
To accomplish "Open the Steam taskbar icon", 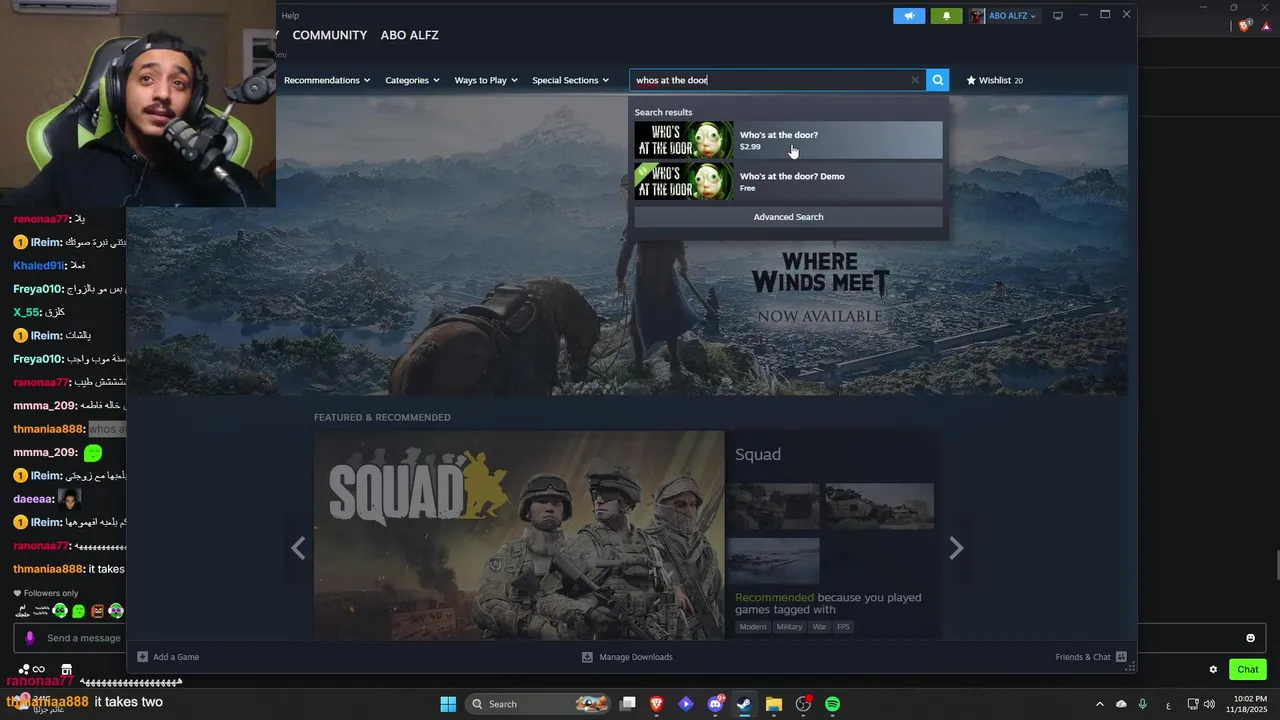I will 744,704.
